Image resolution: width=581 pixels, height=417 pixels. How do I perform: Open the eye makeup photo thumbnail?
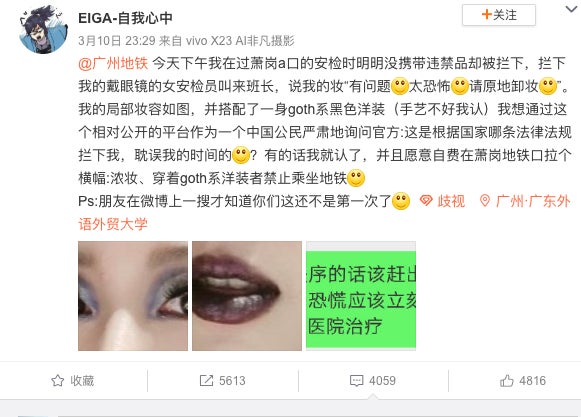click(133, 296)
